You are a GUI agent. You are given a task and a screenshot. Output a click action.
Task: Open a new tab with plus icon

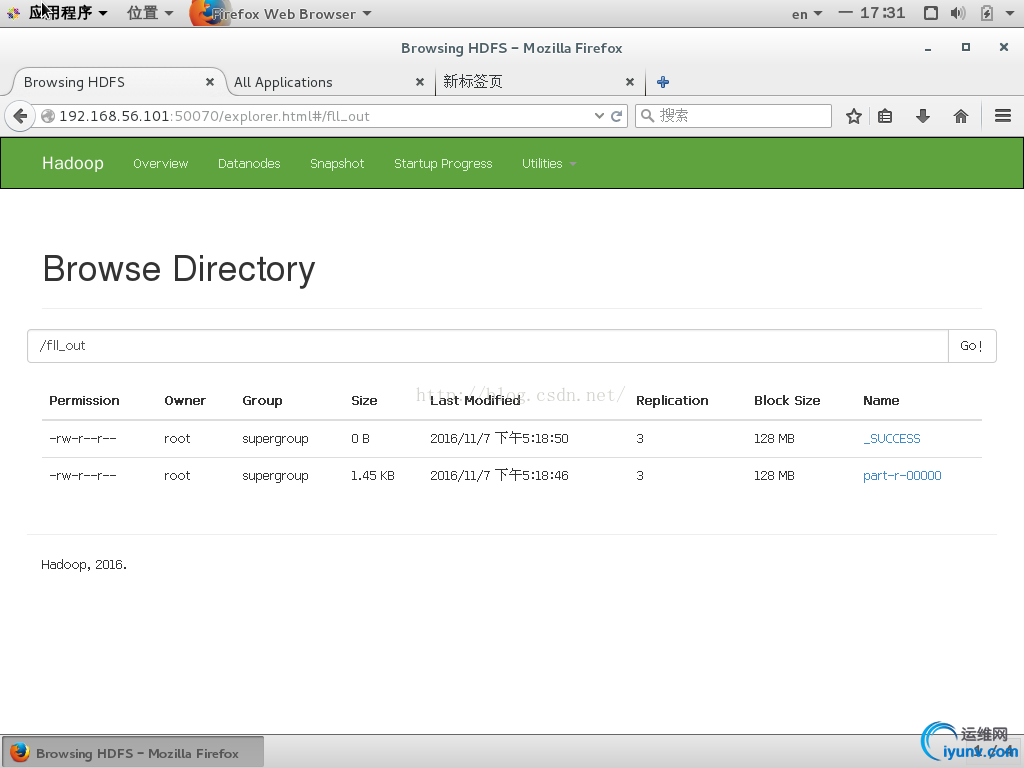(x=663, y=82)
